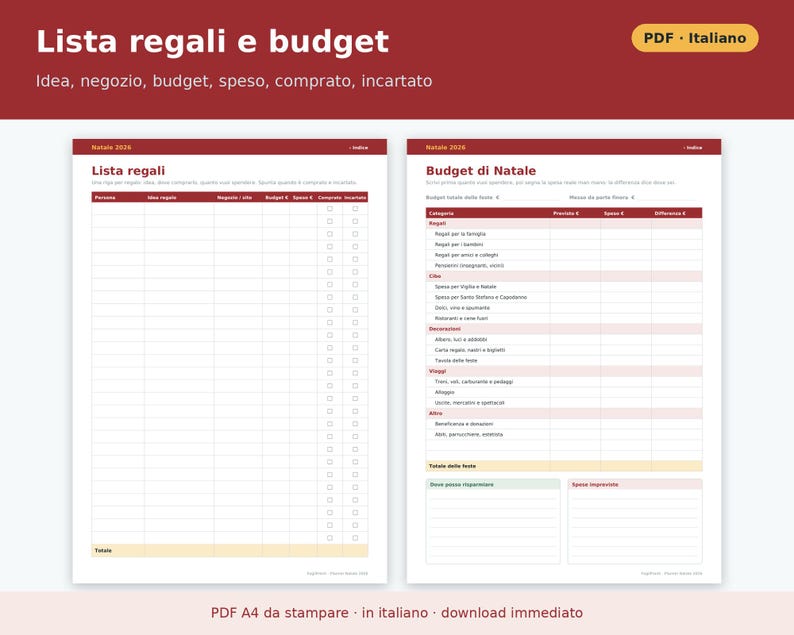Select the 'Ristoranti e cene fuori' row

pos(564,319)
